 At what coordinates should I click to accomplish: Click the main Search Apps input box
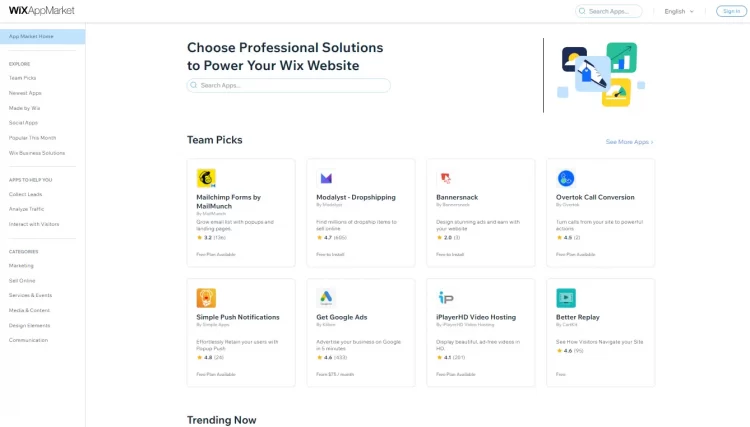pyautogui.click(x=288, y=85)
